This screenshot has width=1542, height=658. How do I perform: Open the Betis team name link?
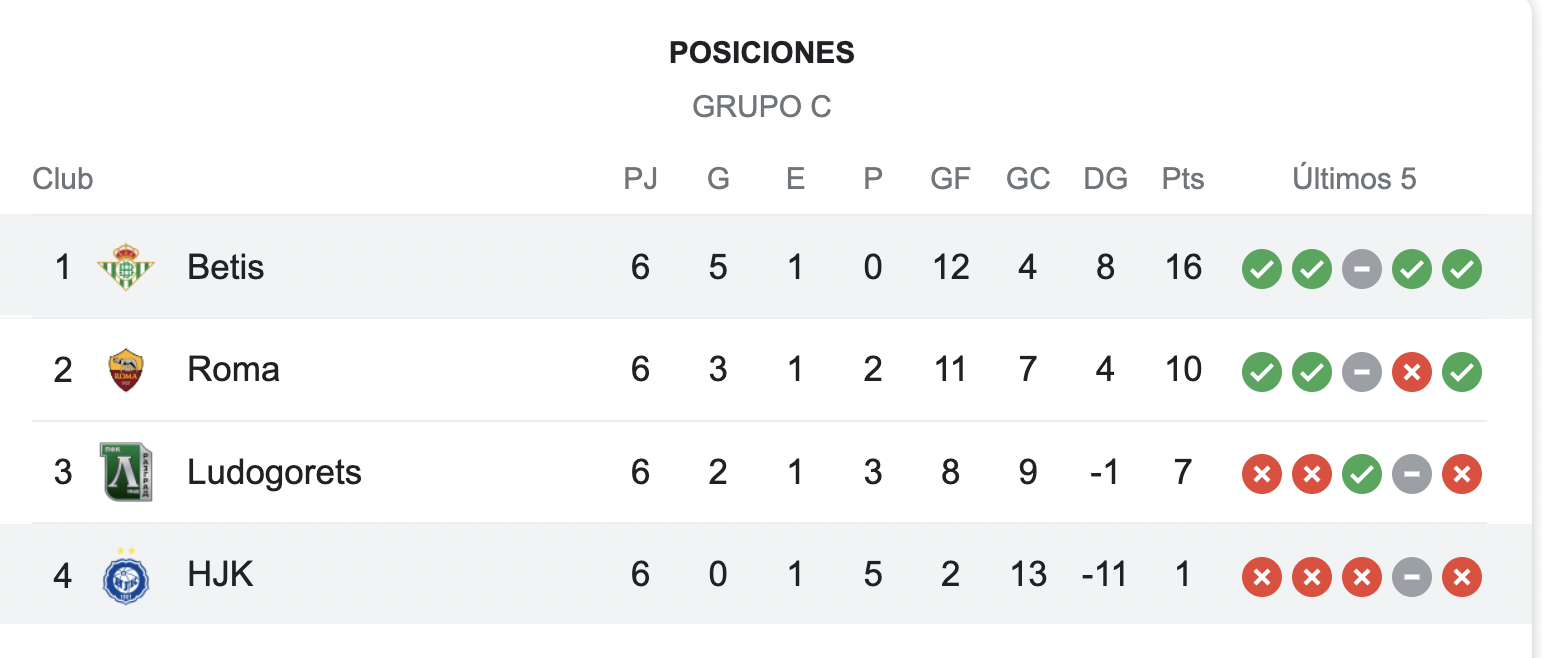[x=226, y=267]
